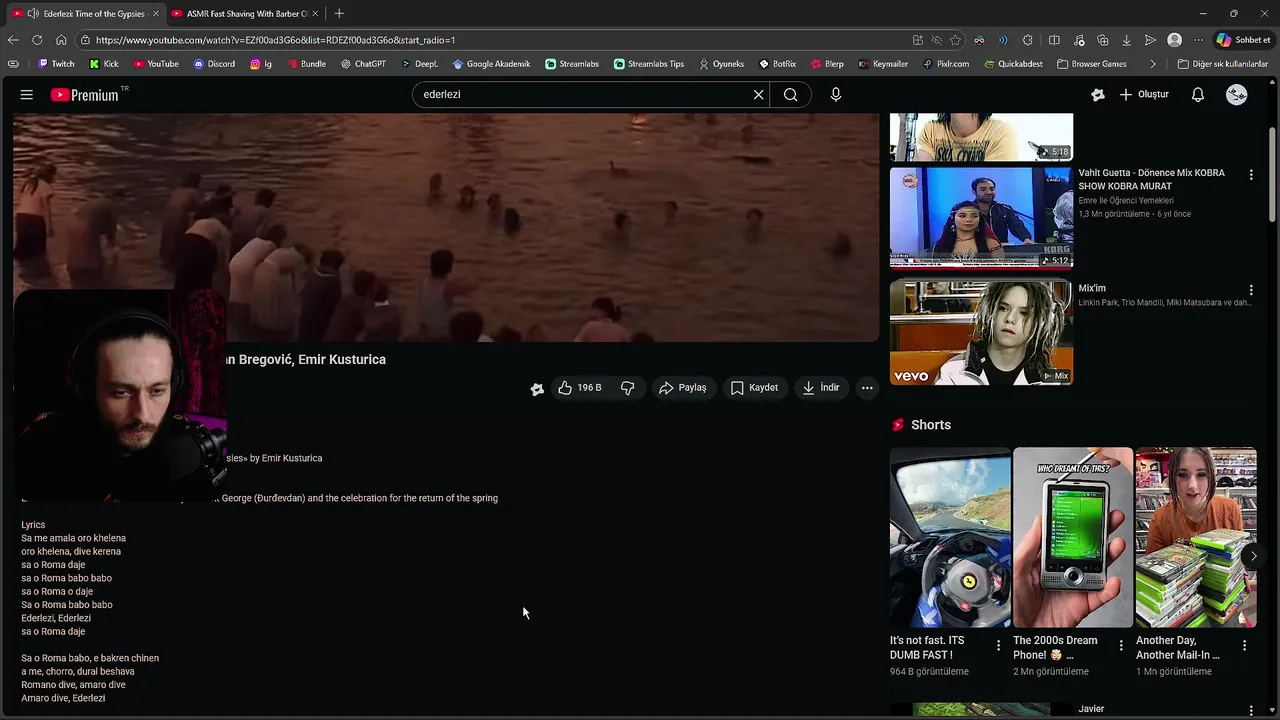Open ChatGPT bookmark
1280x720 pixels.
point(363,64)
